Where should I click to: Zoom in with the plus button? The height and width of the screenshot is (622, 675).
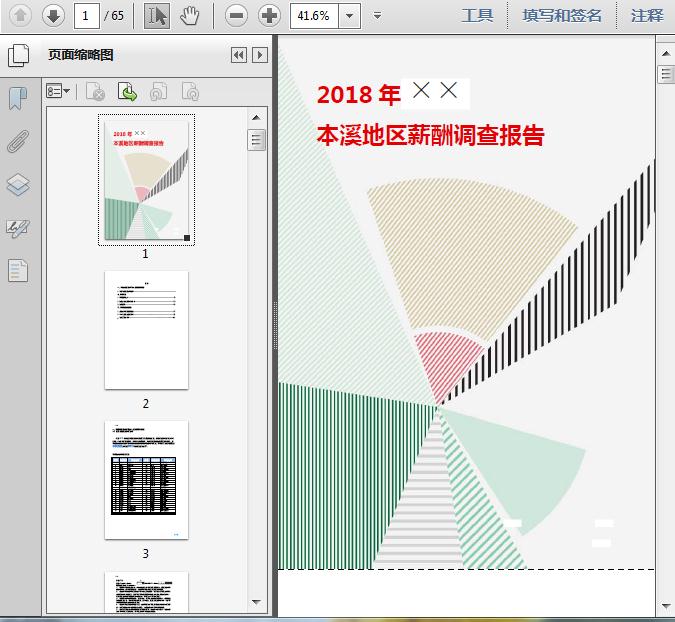click(x=269, y=16)
